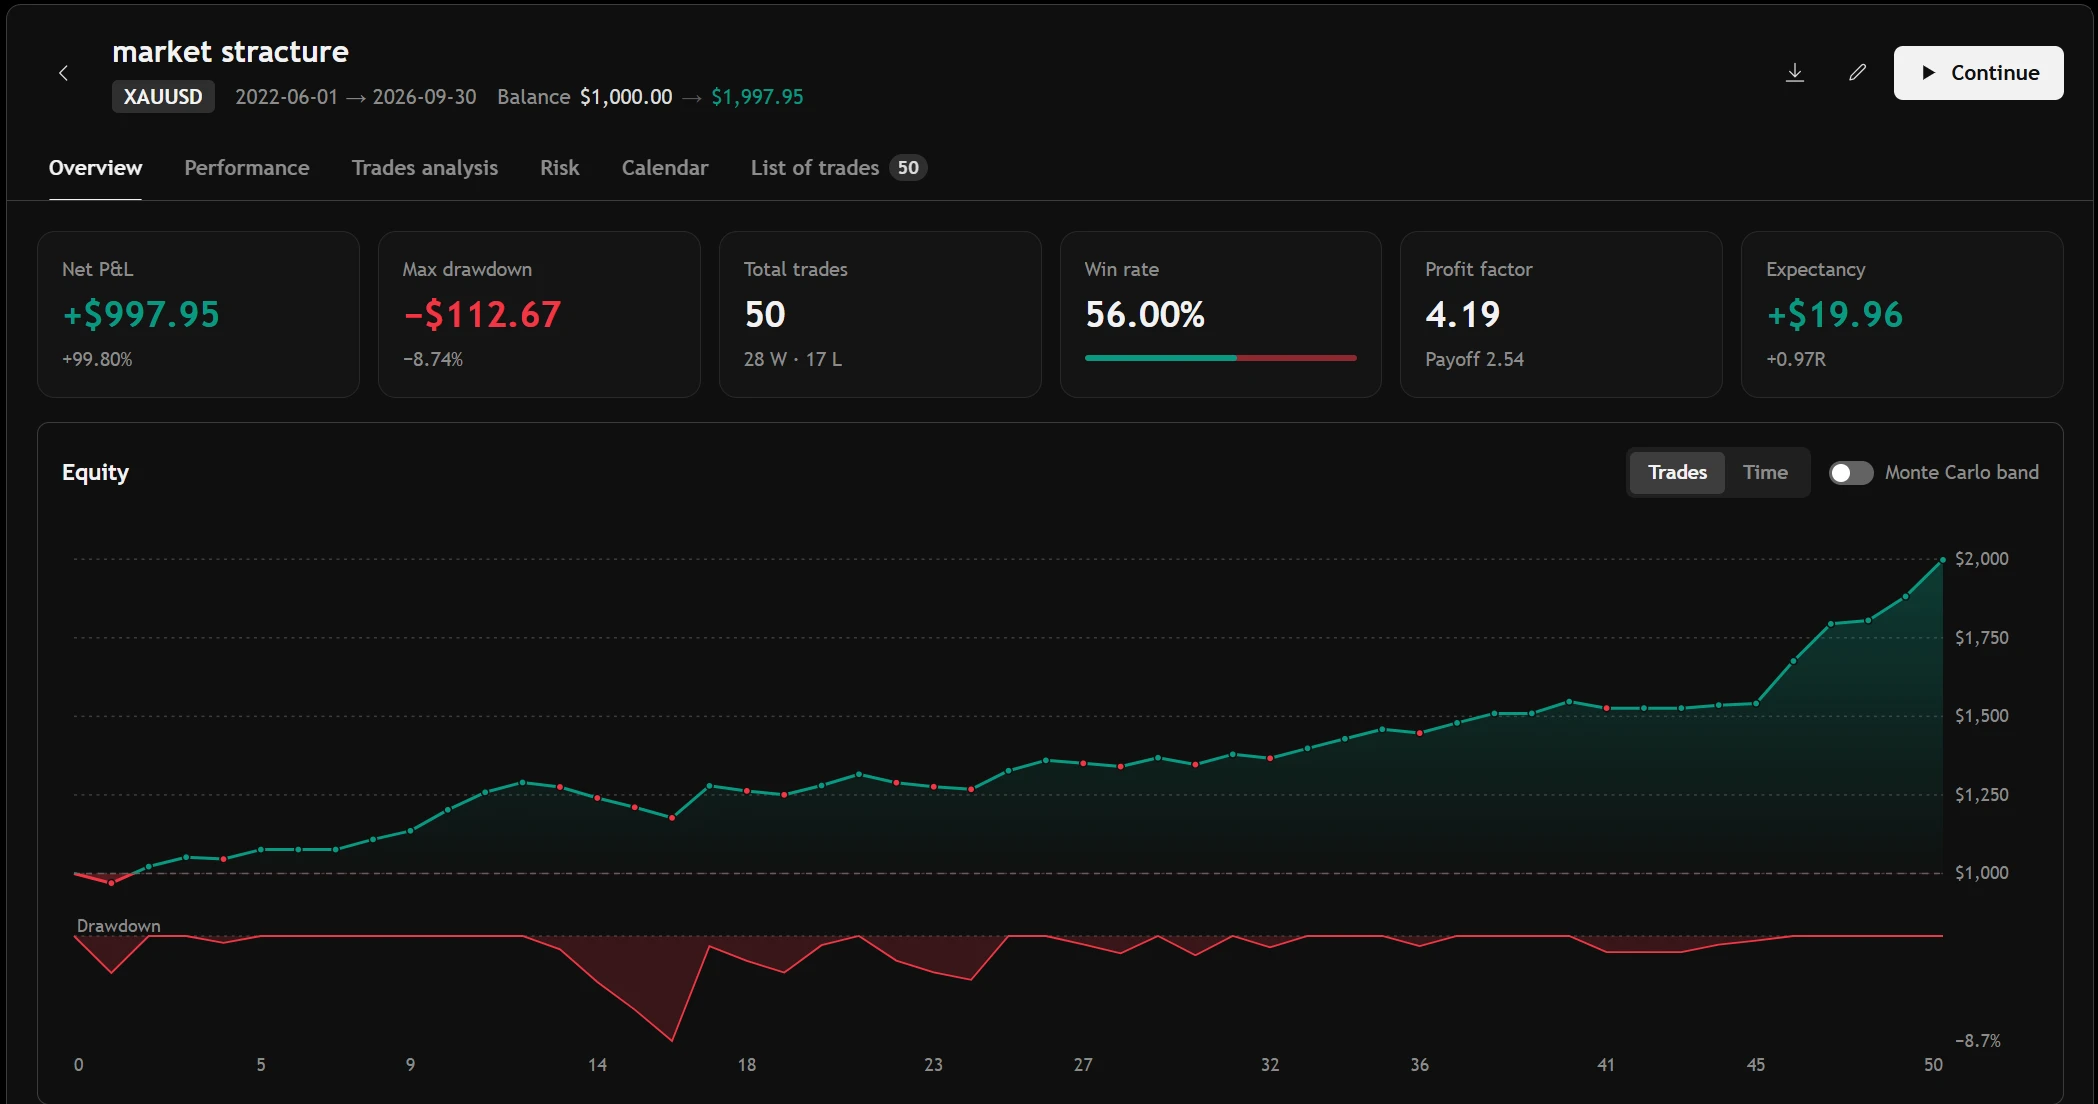Open the Risk tab

coord(560,168)
